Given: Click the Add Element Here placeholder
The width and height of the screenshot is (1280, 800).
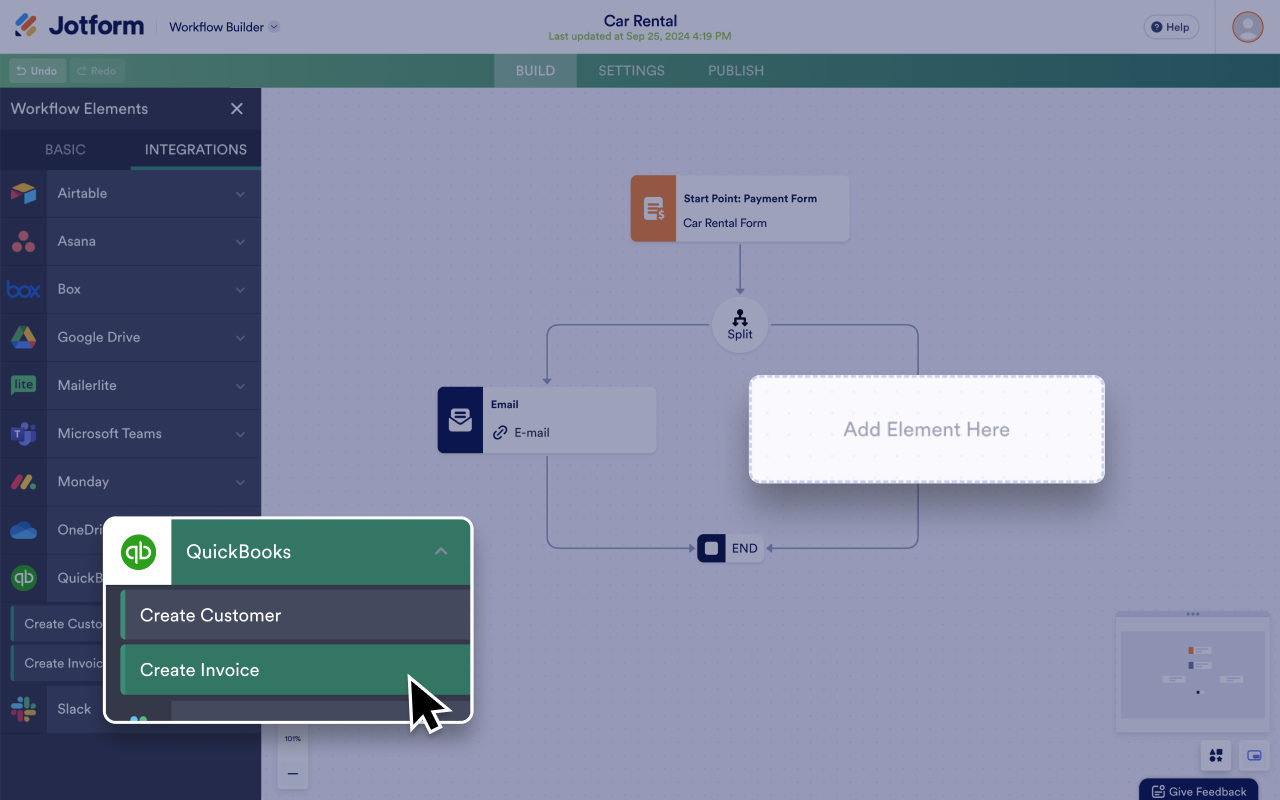Looking at the screenshot, I should point(927,430).
